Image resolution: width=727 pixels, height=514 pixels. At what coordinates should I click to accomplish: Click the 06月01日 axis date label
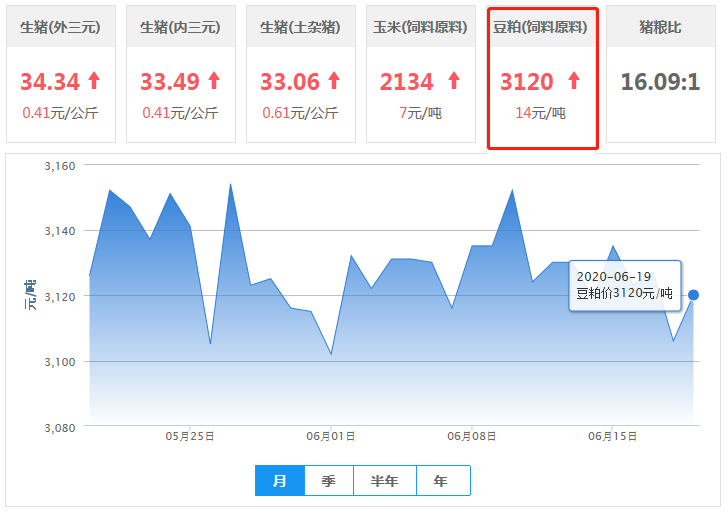point(331,437)
